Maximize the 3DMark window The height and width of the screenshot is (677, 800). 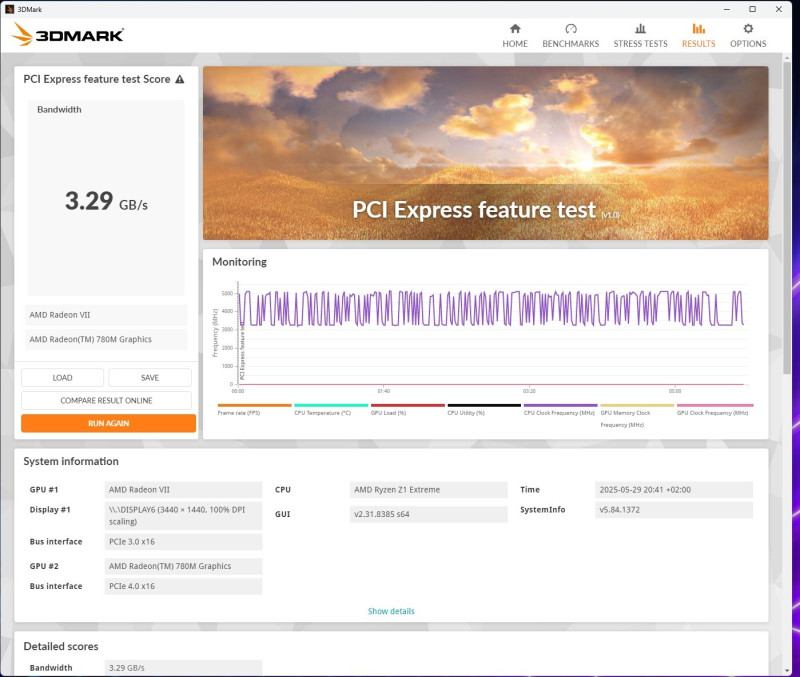coord(753,9)
